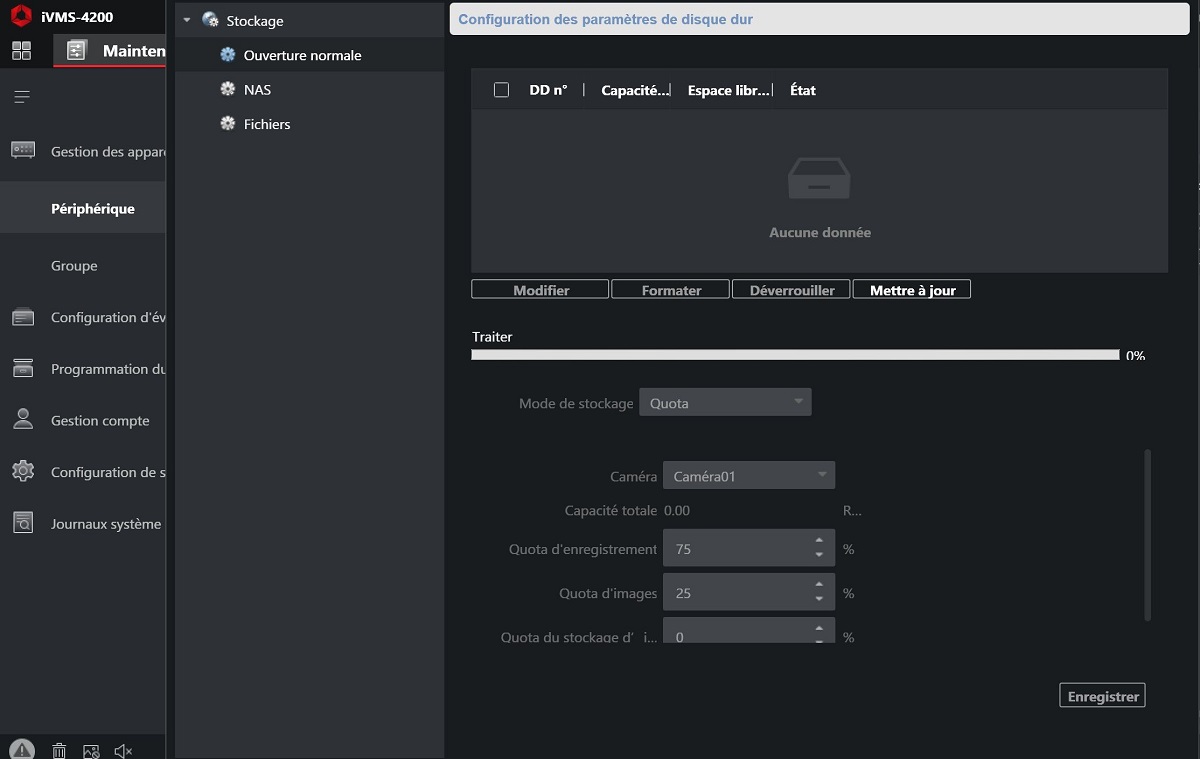The image size is (1200, 759).
Task: Collapse the Stockage tree node
Action: [x=187, y=20]
